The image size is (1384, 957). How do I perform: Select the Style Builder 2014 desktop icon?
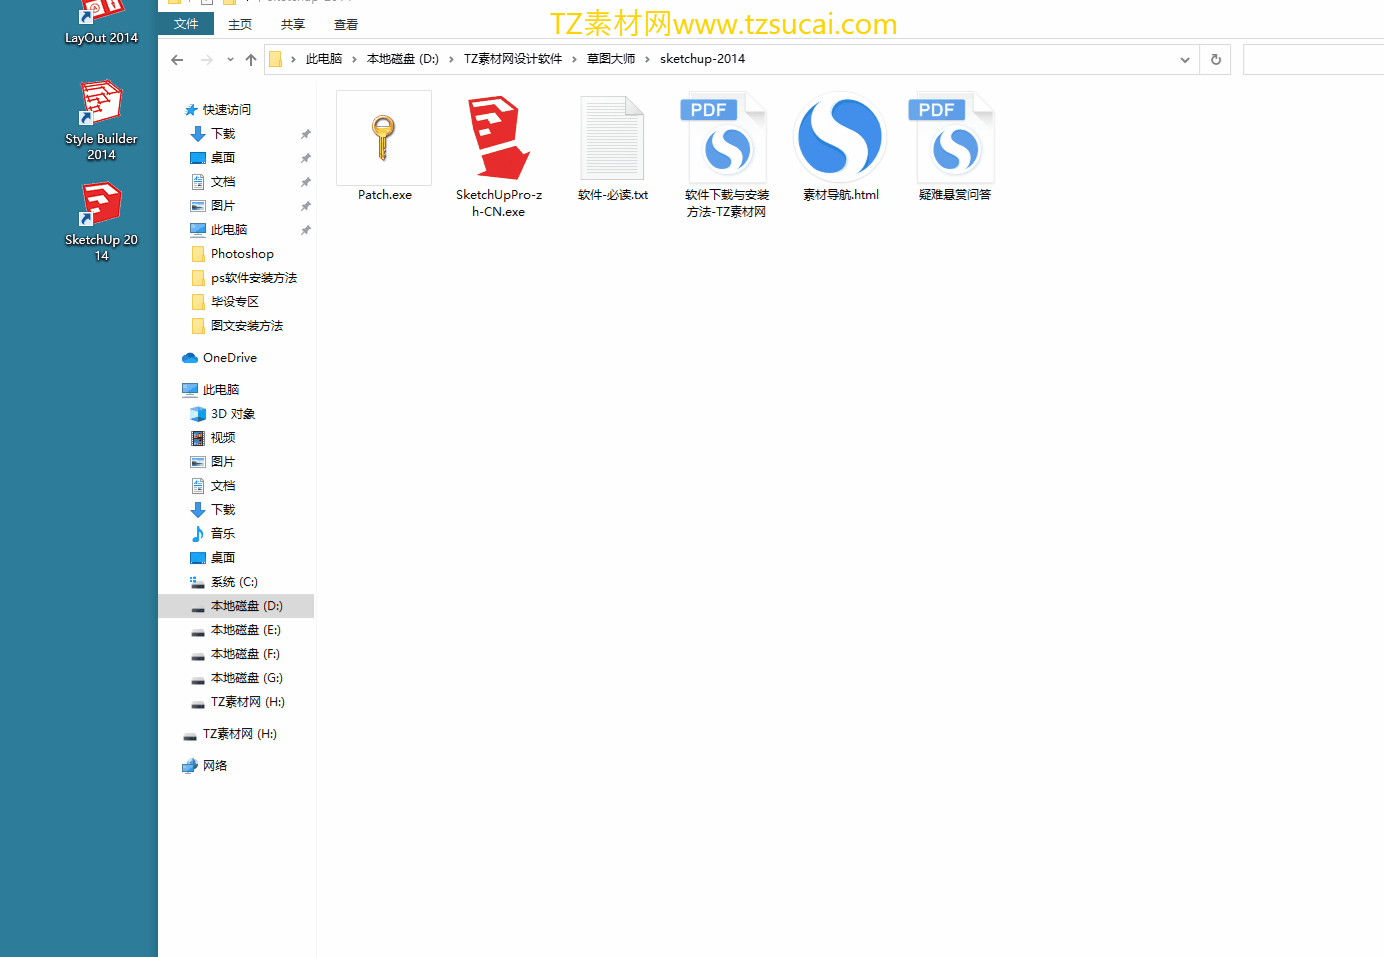[101, 119]
